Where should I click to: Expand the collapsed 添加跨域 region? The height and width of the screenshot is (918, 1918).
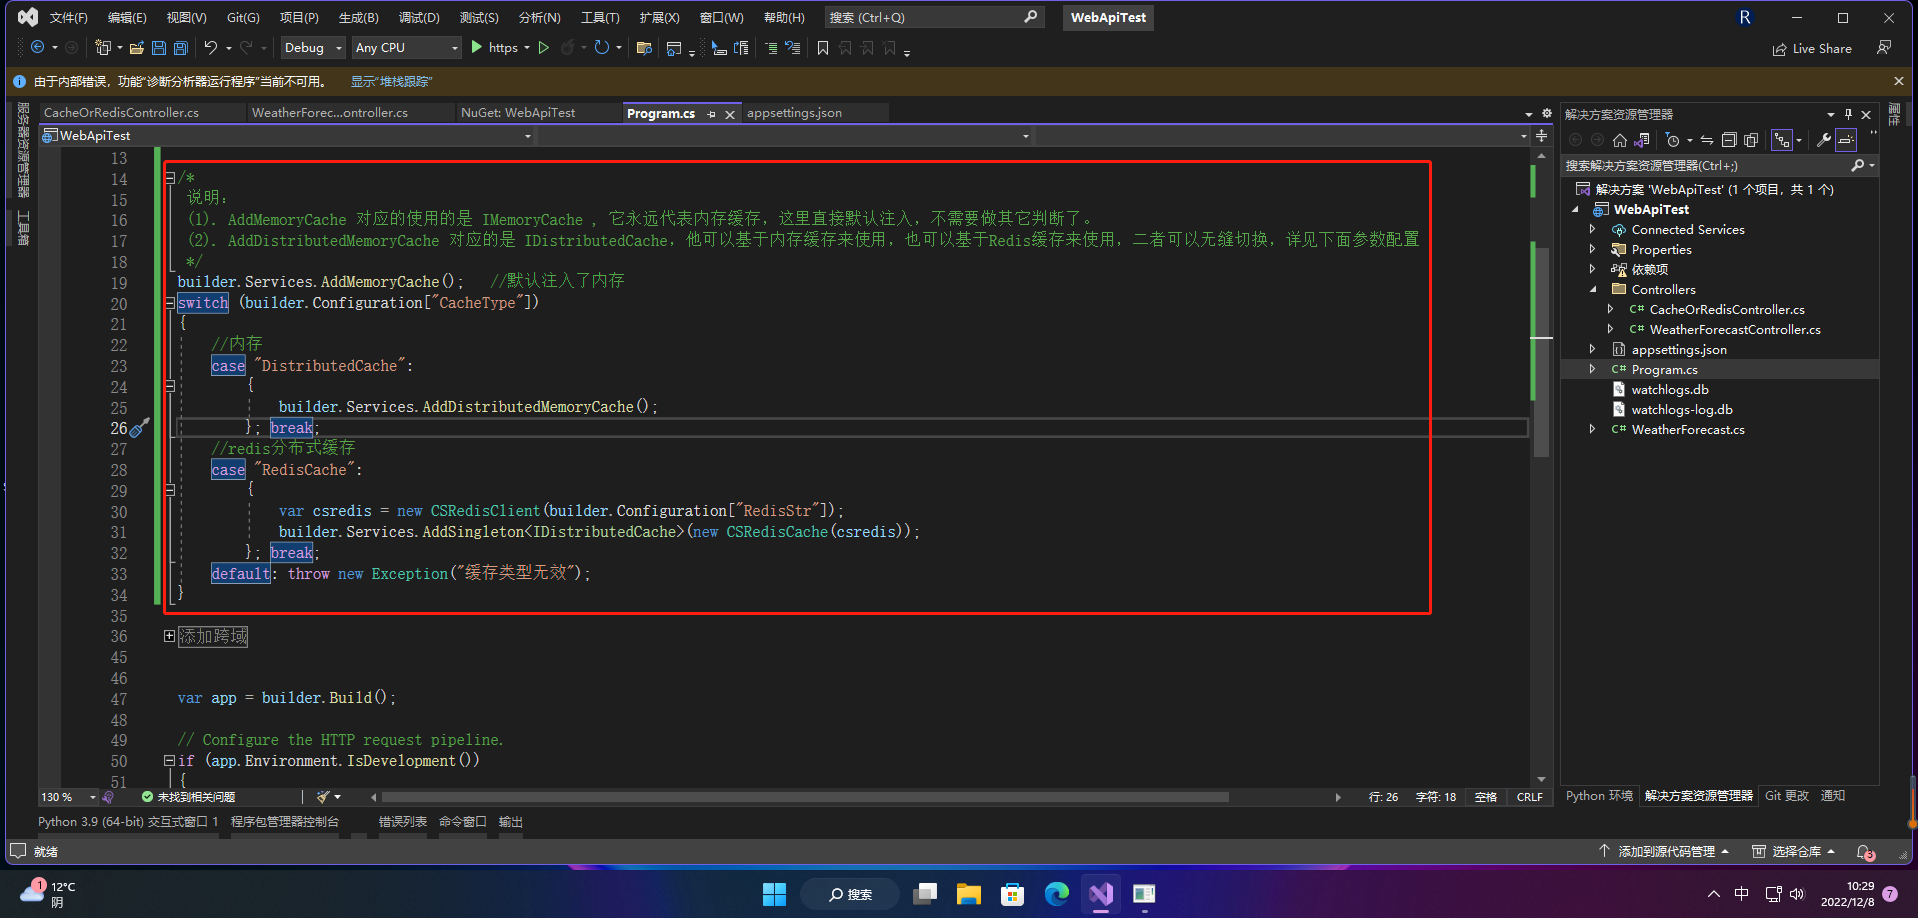tap(170, 636)
